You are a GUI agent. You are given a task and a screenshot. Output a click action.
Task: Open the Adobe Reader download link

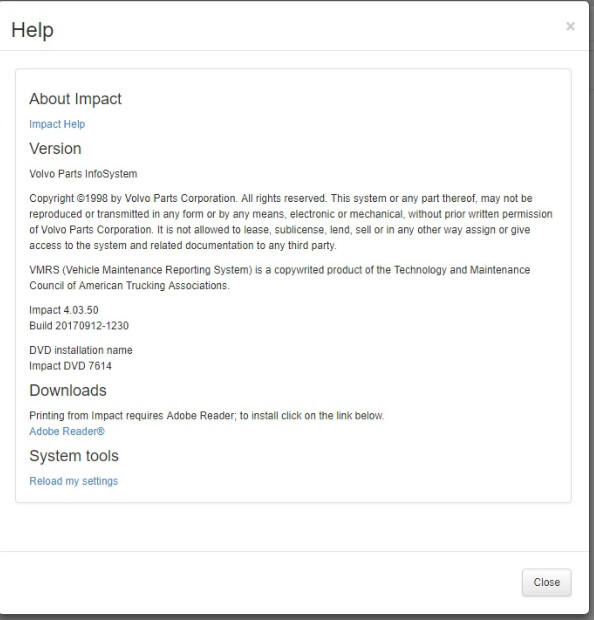[x=67, y=431]
